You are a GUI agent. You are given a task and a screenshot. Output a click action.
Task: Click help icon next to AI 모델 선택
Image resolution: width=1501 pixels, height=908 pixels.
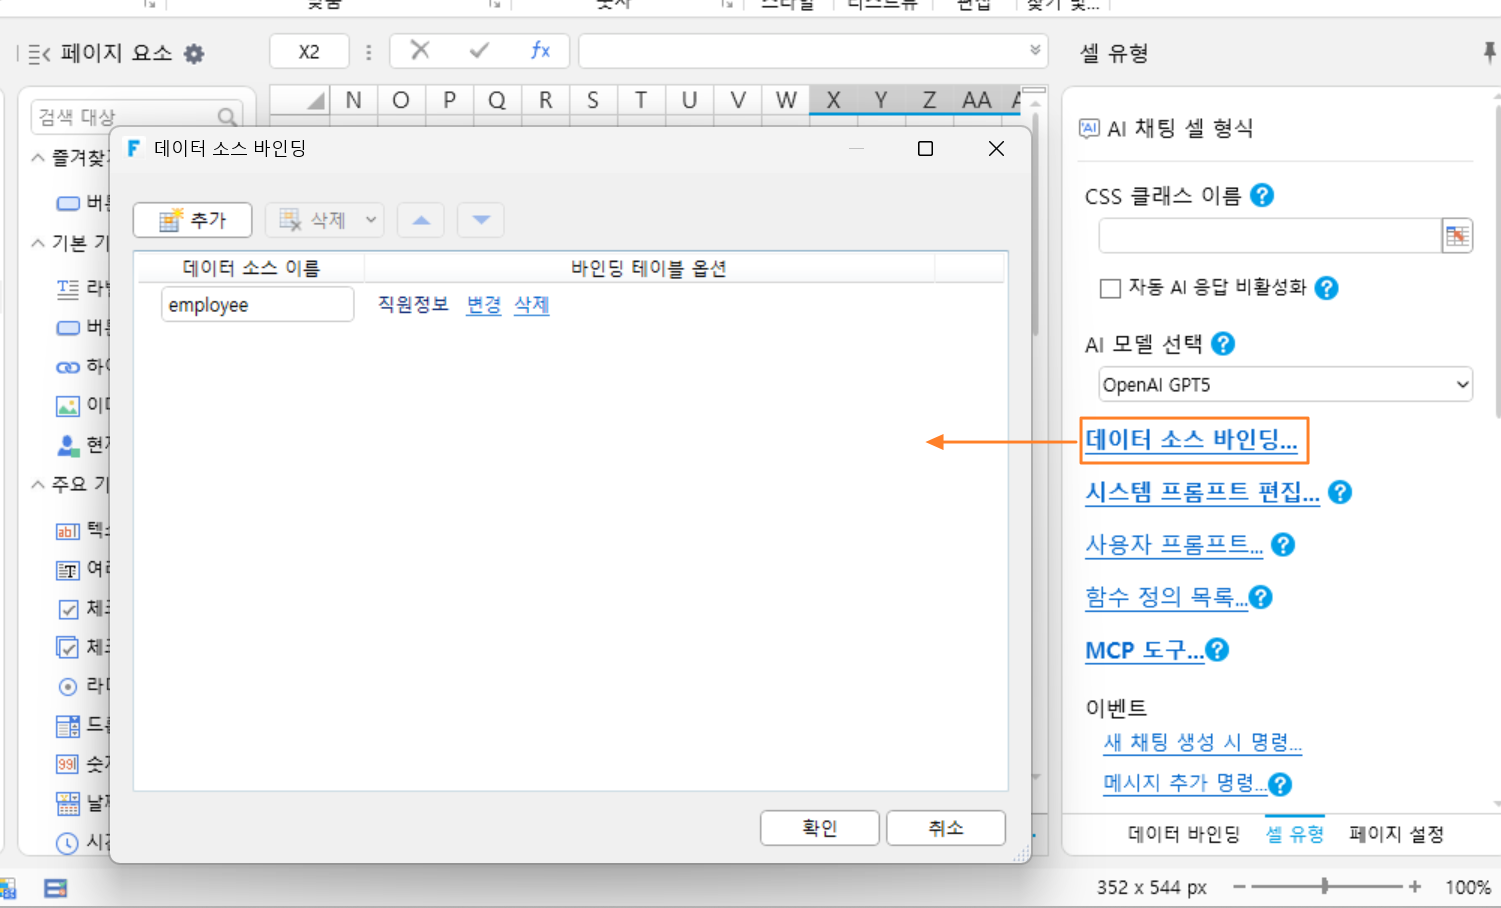(x=1223, y=344)
